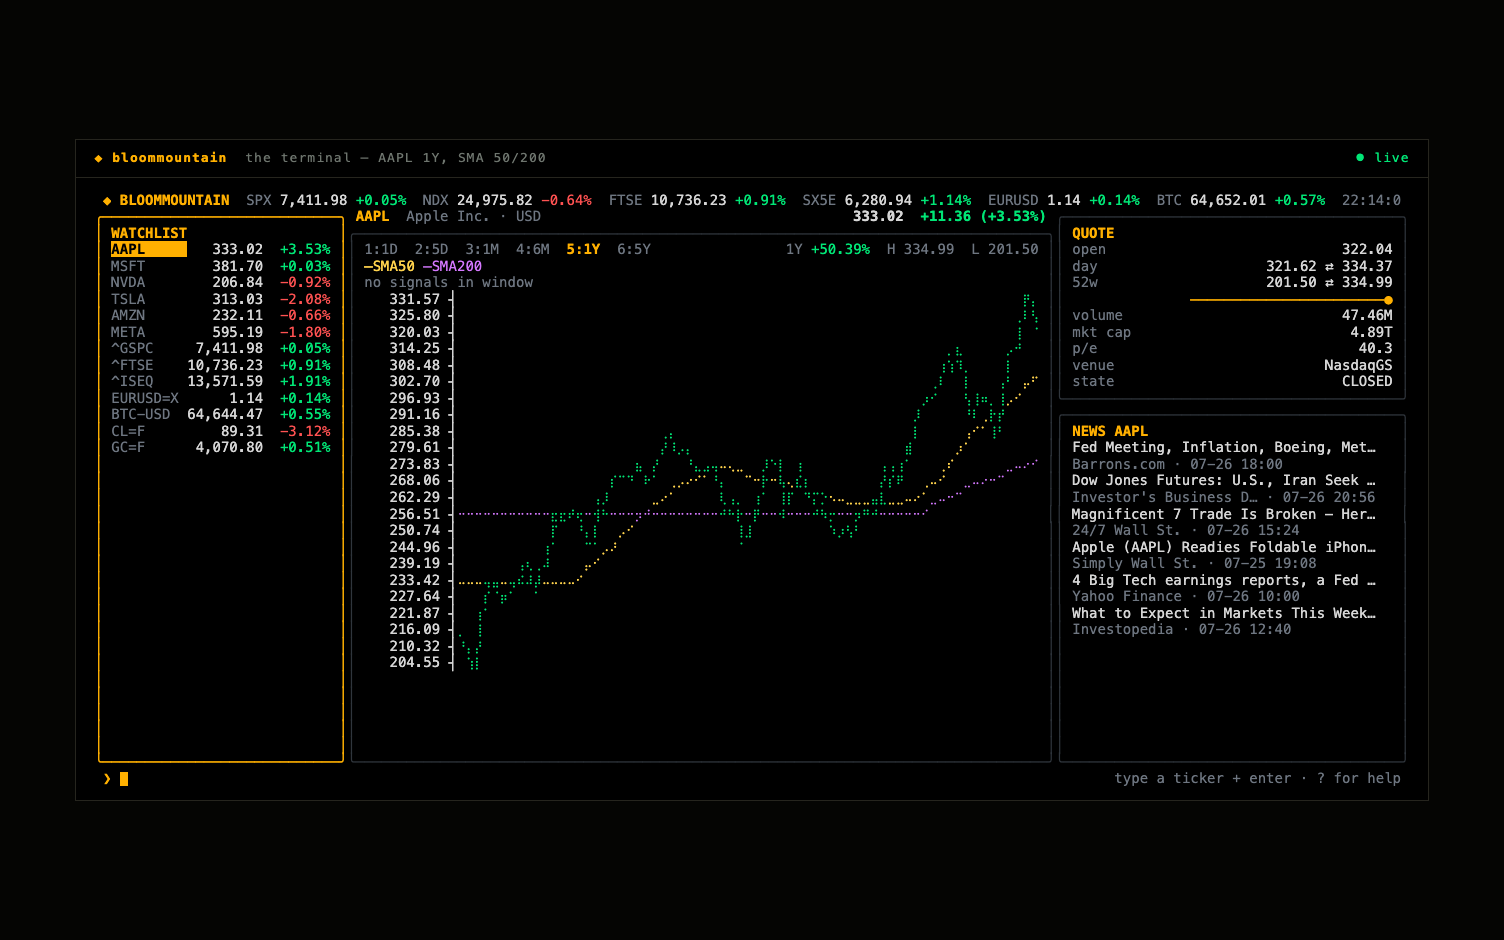The image size is (1504, 940).
Task: Click the 22:14:0 clock in ticker bar
Action: click(1371, 200)
